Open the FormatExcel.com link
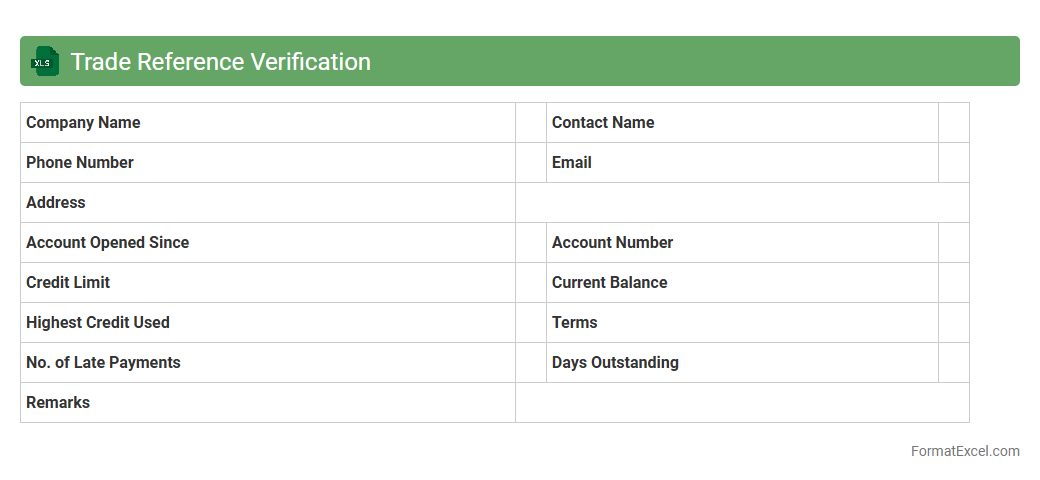1040x480 pixels. pyautogui.click(x=964, y=451)
